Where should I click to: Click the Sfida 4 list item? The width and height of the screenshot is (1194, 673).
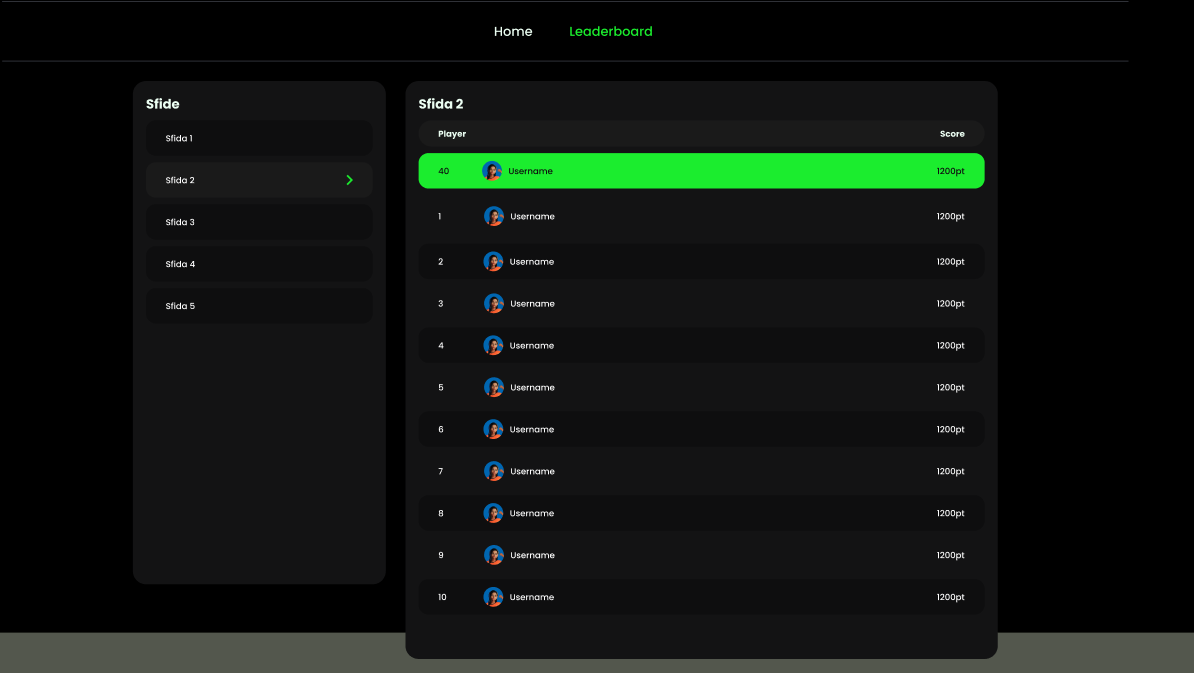259,263
